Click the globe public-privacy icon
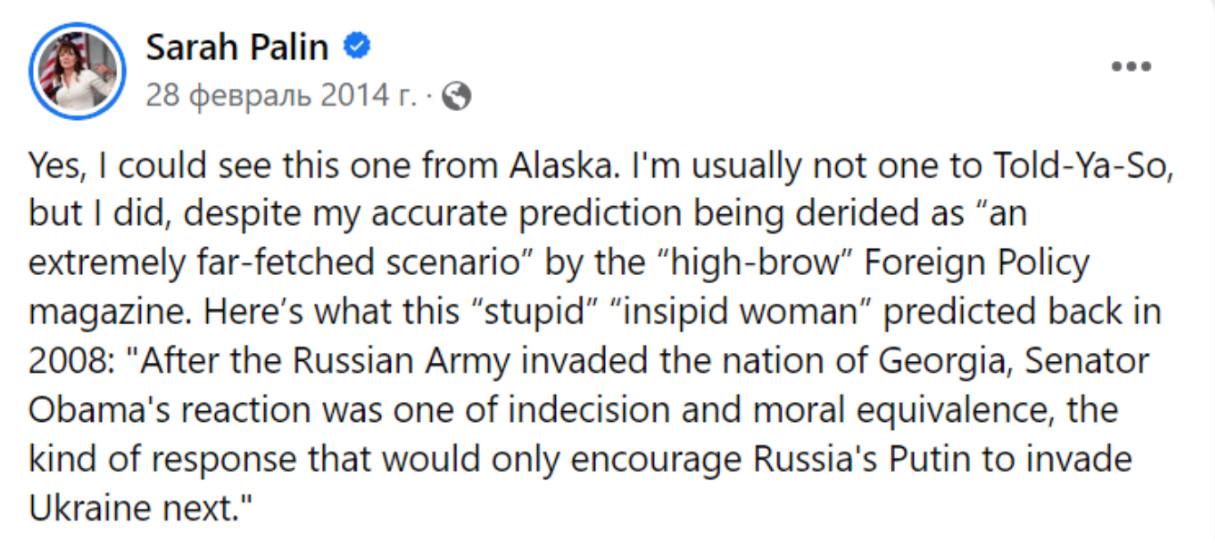This screenshot has width=1215, height=545. [456, 96]
